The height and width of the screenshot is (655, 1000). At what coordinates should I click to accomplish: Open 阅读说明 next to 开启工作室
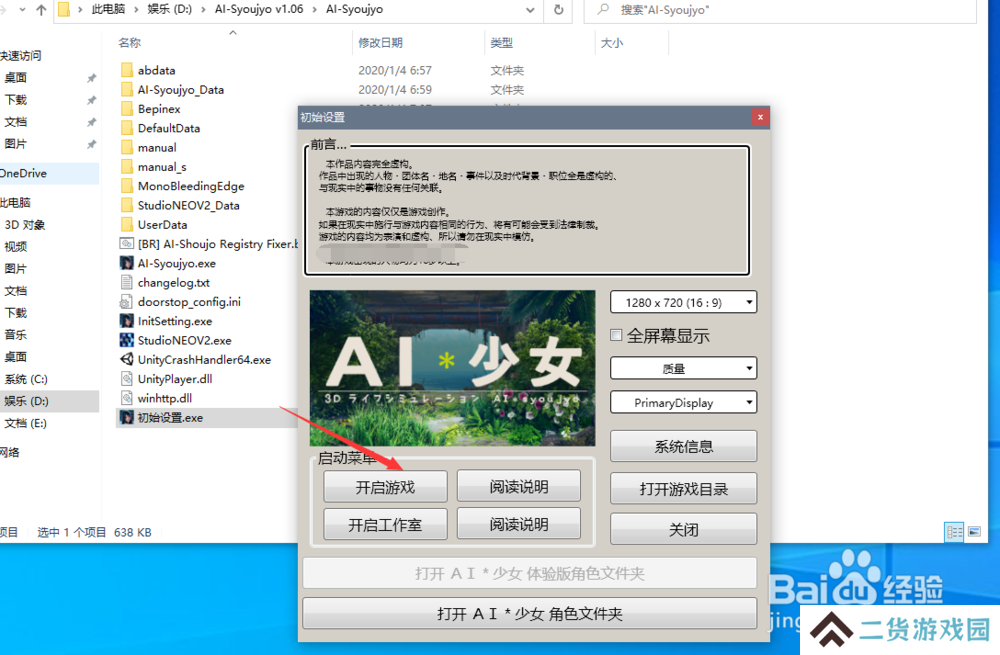pos(518,524)
